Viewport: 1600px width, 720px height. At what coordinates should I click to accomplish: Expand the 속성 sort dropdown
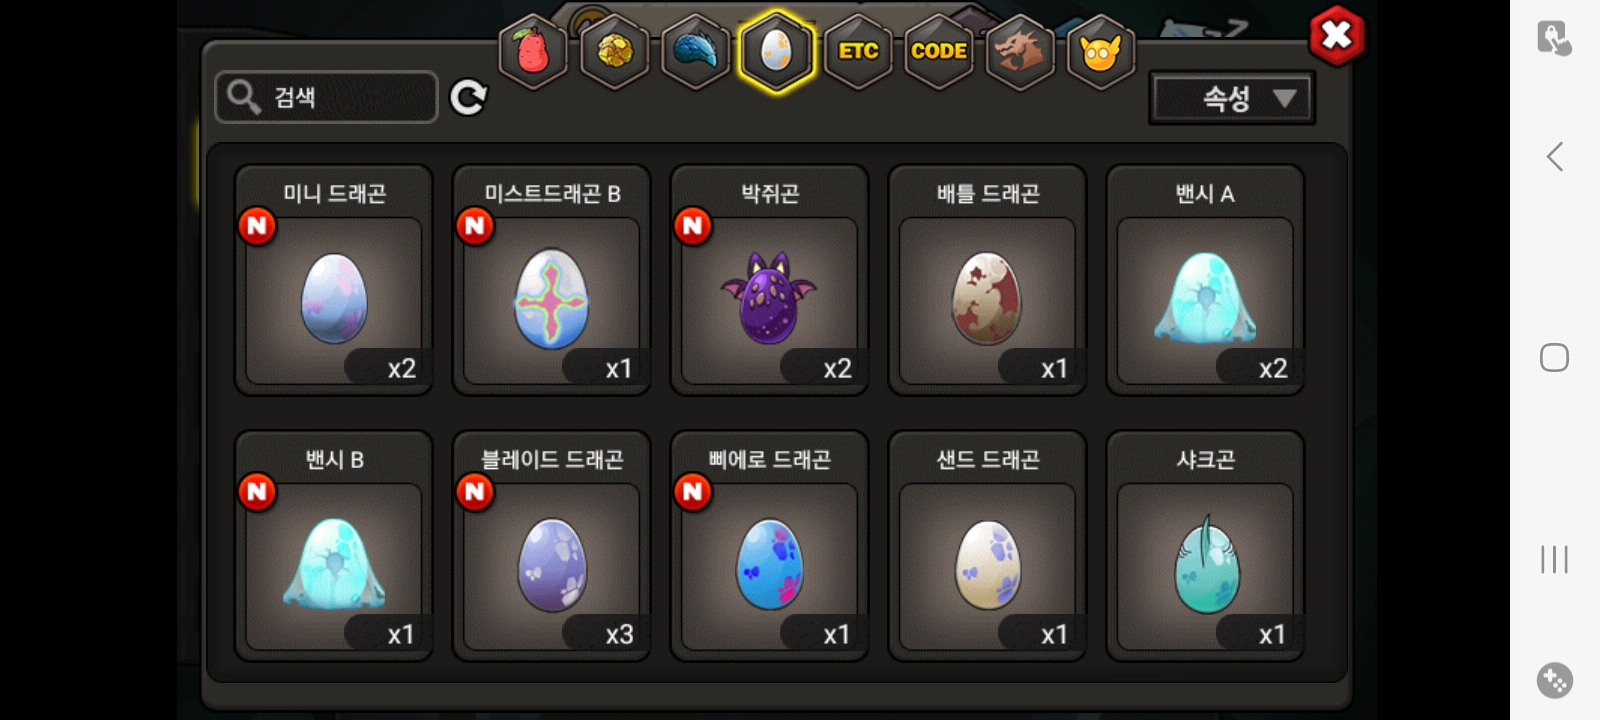(1232, 98)
